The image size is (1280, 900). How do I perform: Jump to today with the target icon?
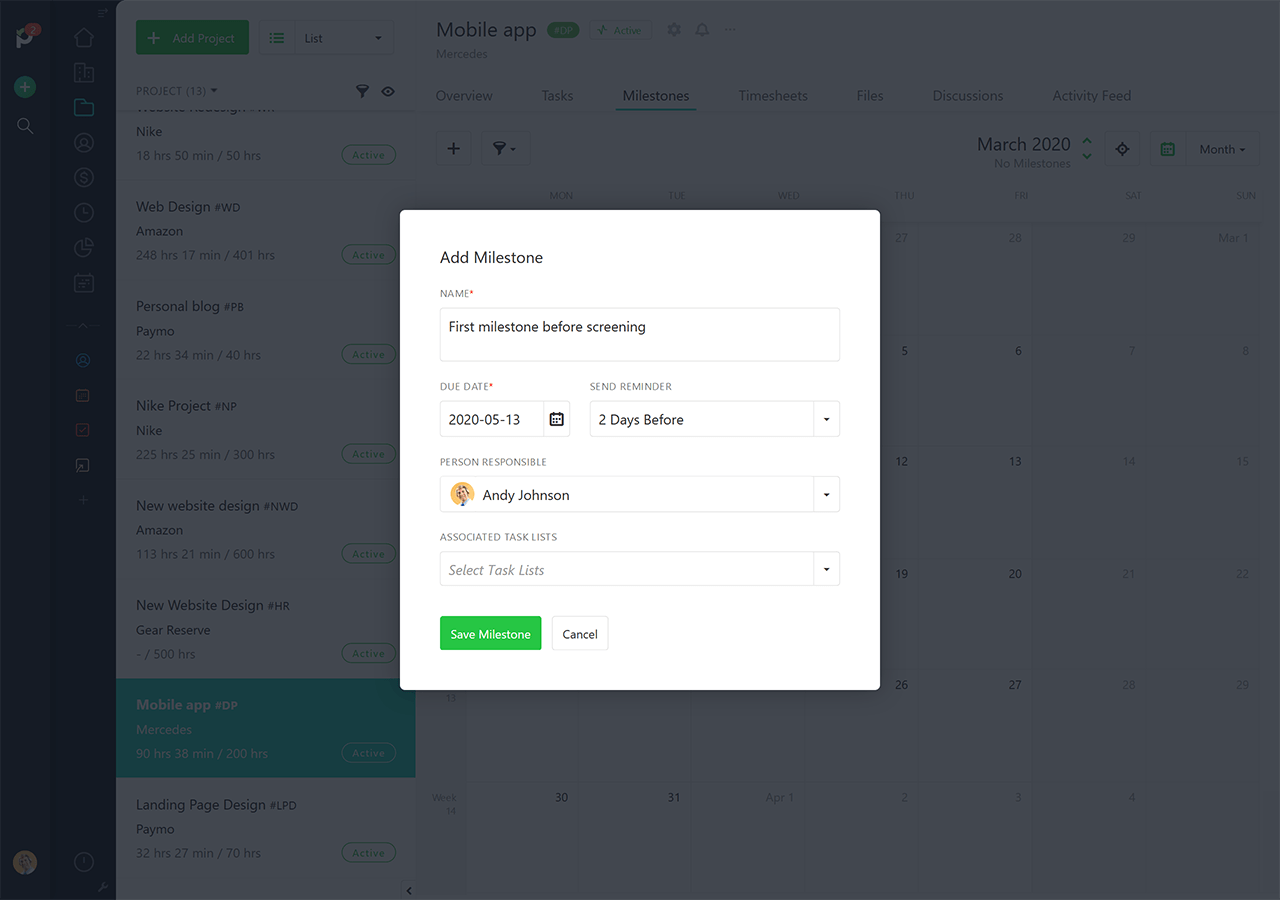click(1122, 149)
